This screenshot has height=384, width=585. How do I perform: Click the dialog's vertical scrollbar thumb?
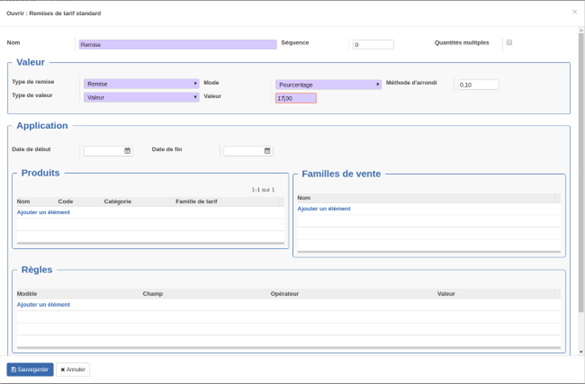[x=581, y=172]
